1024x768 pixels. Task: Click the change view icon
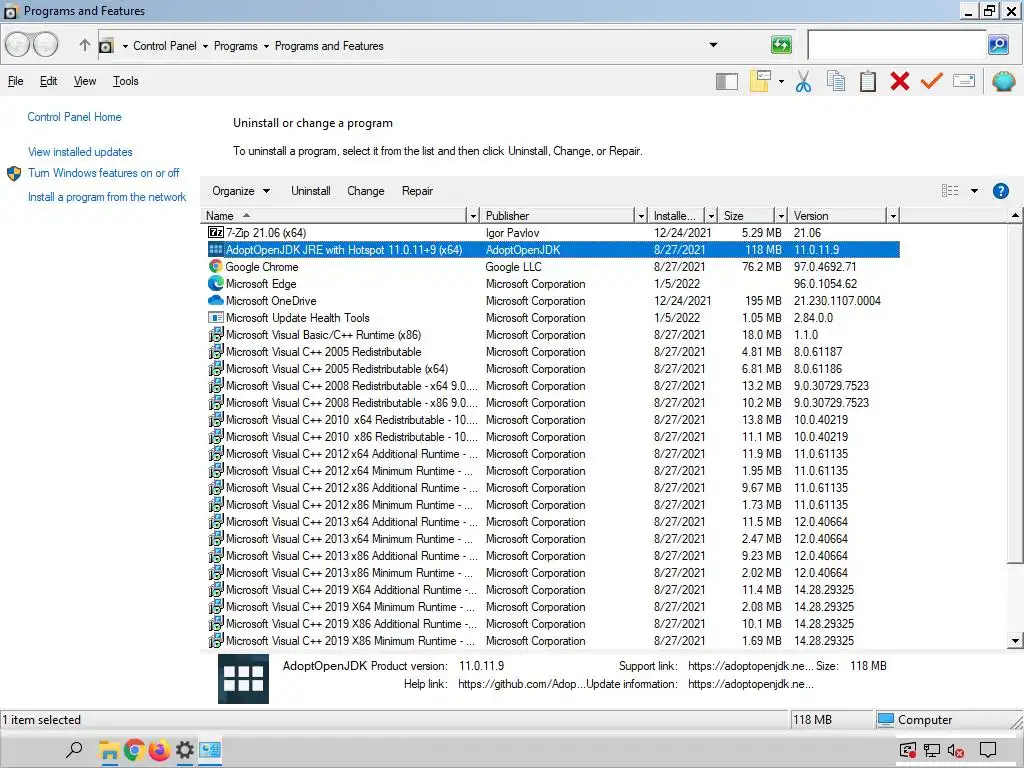[x=950, y=191]
